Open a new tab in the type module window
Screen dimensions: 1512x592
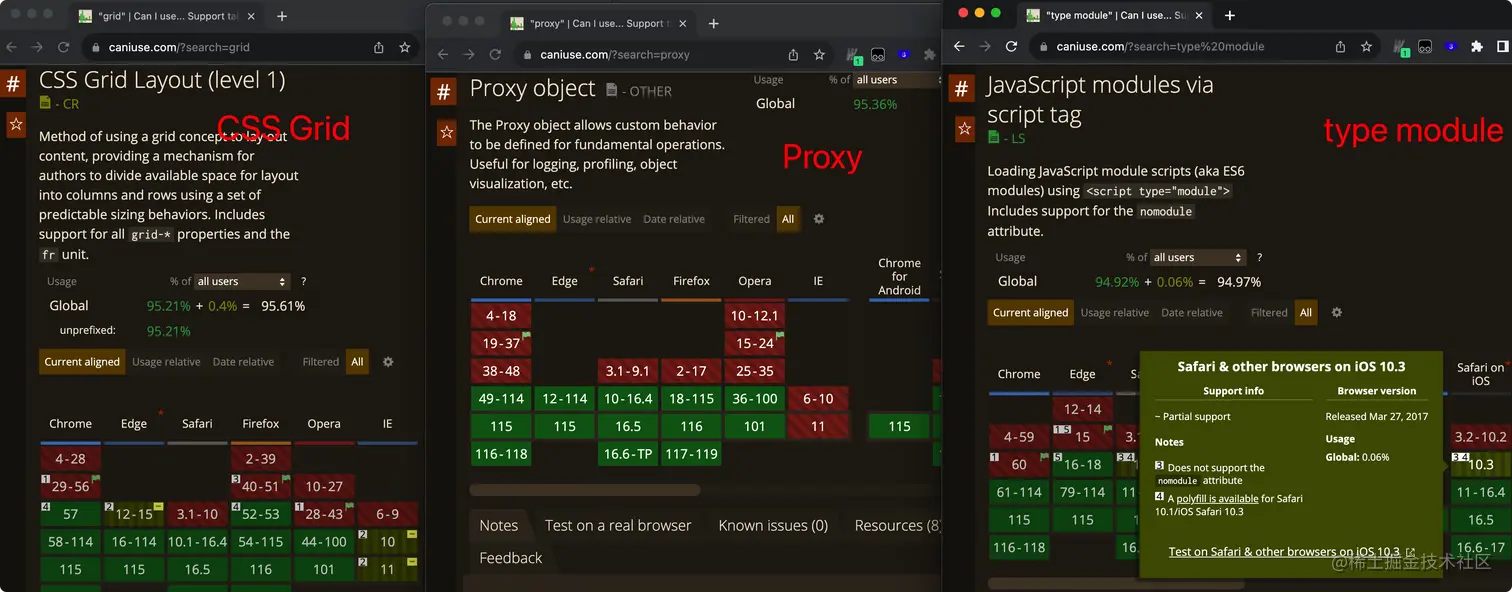point(1230,15)
